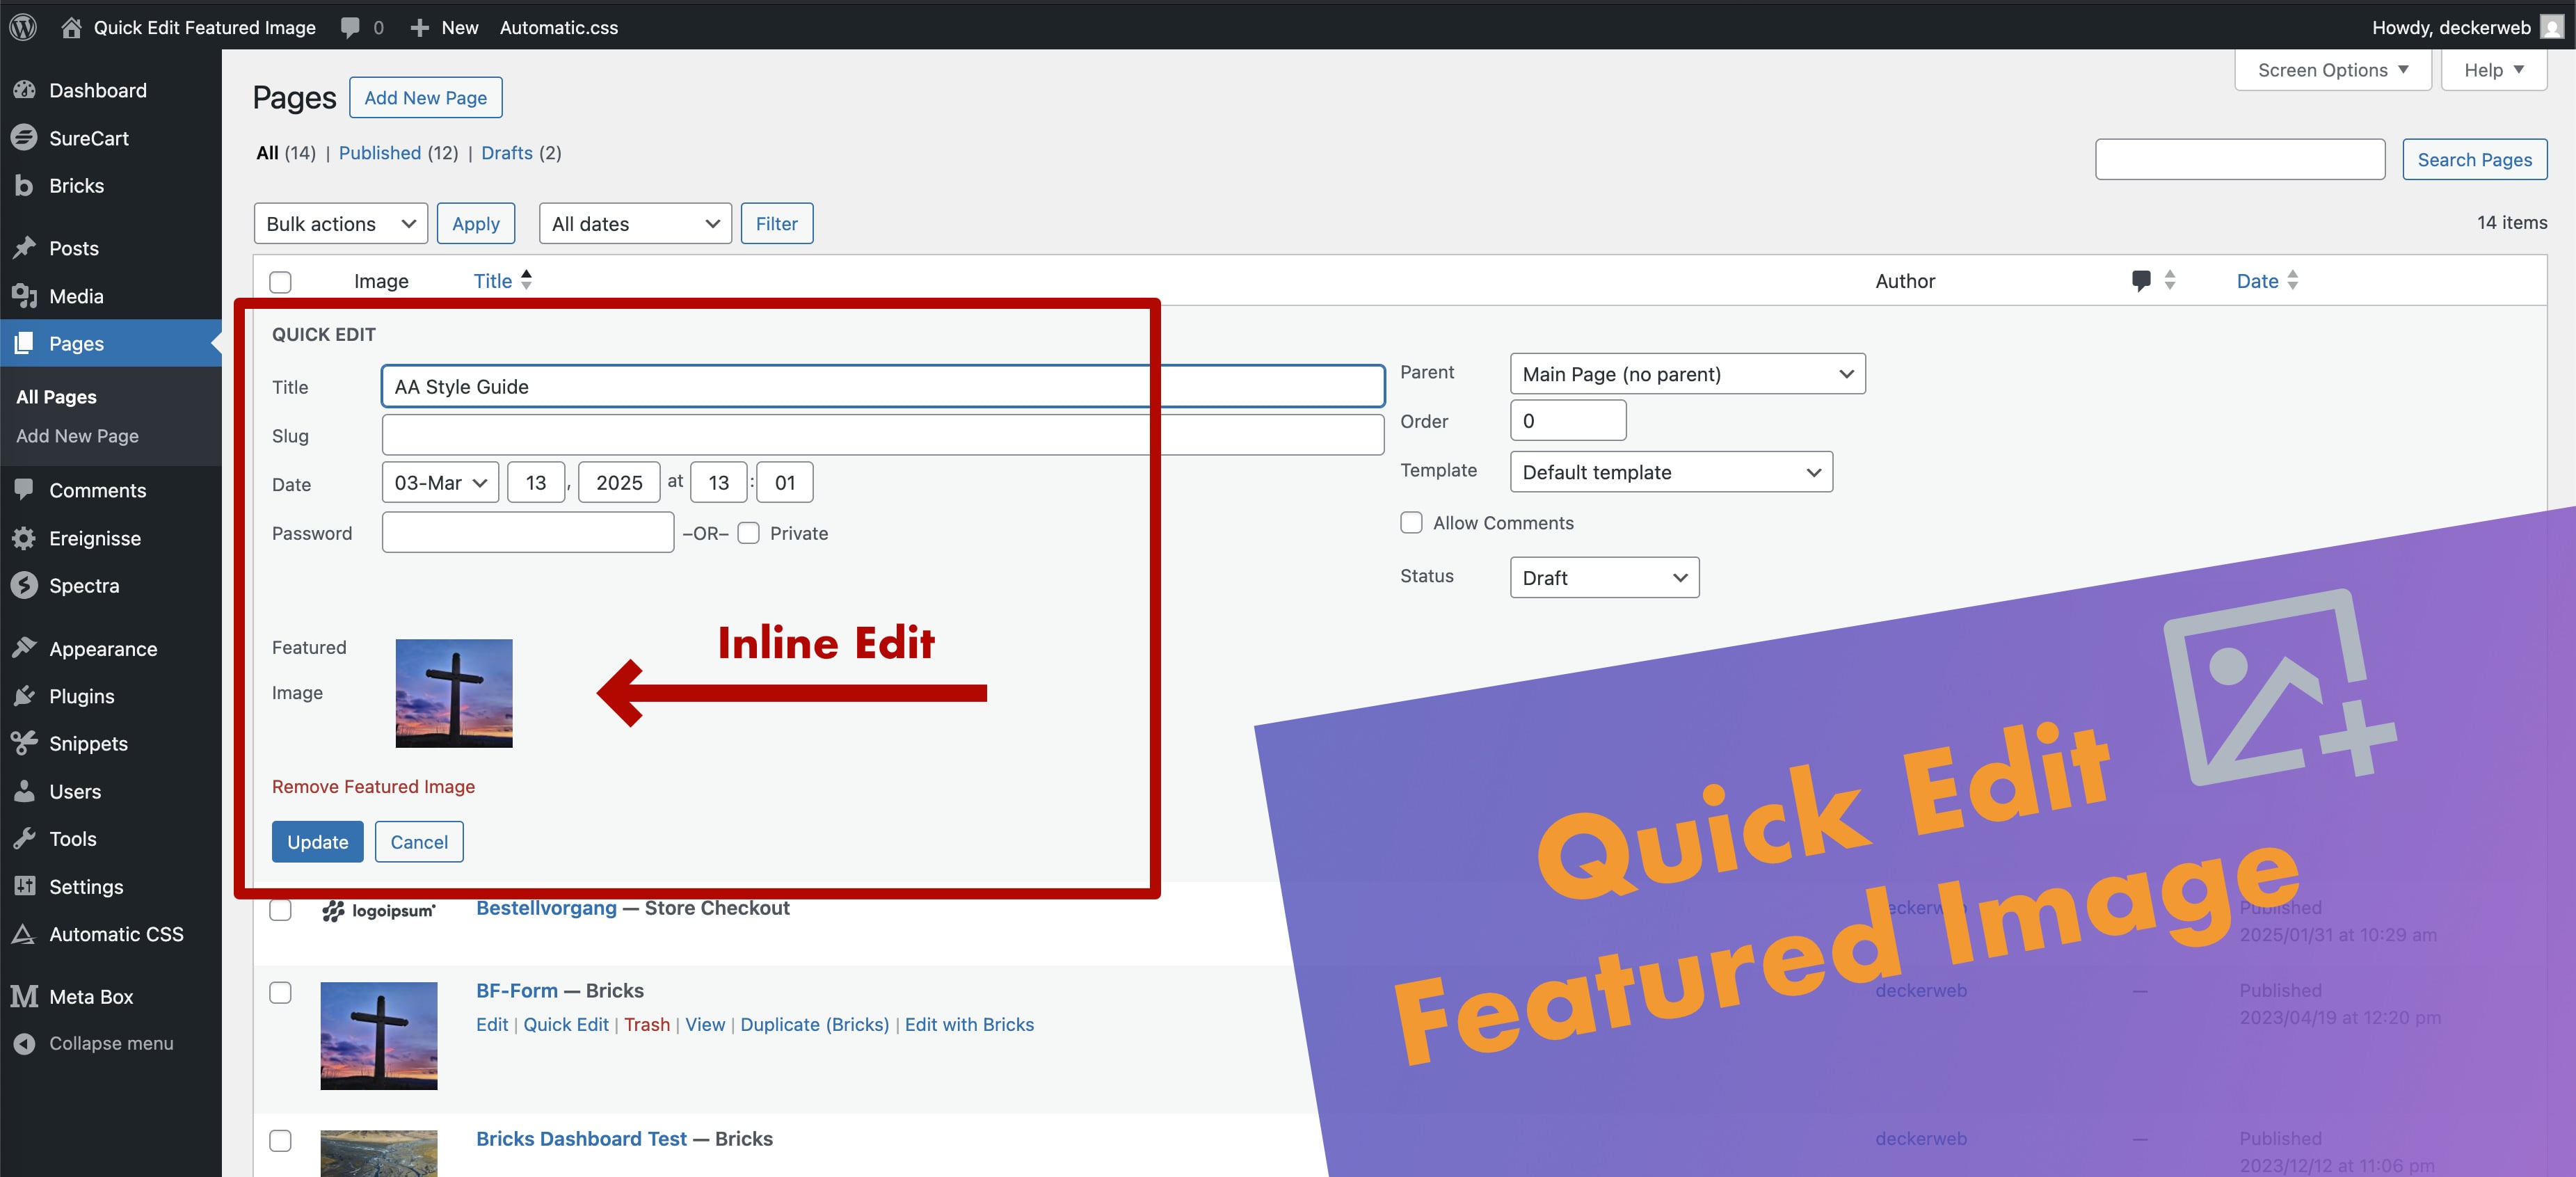Screen dimensions: 2576x1177
Task: Click the featured image thumbnail in Quick Edit
Action: pos(454,693)
